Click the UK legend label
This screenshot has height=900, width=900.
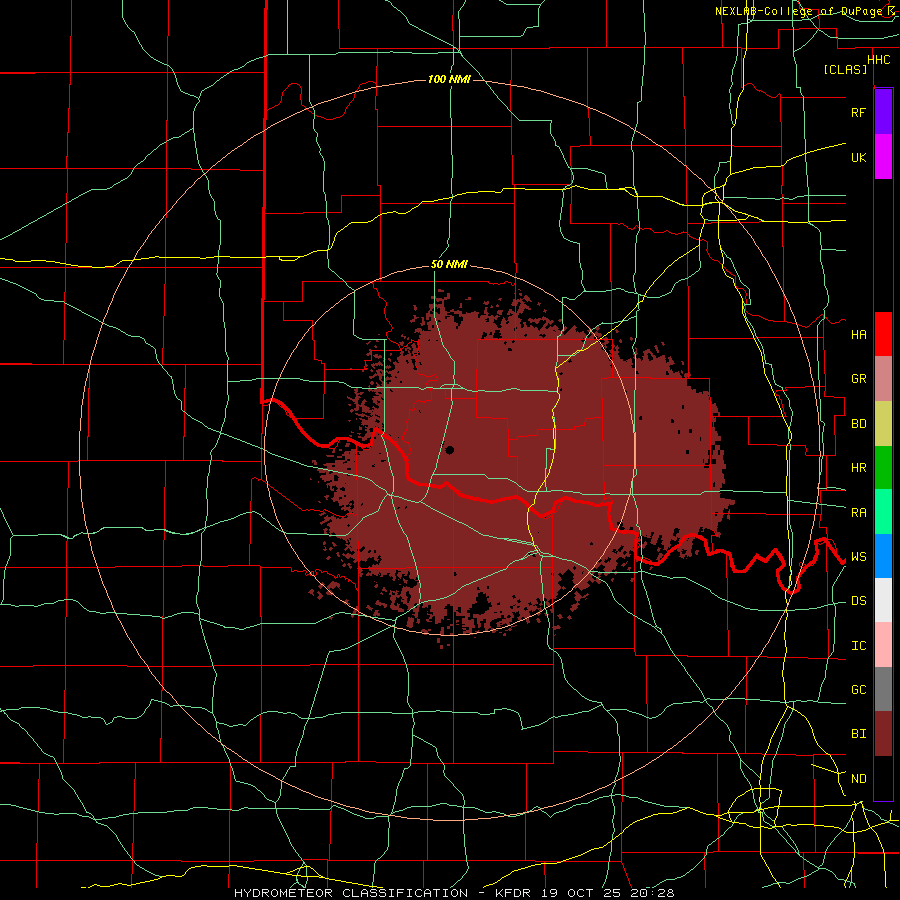click(858, 158)
